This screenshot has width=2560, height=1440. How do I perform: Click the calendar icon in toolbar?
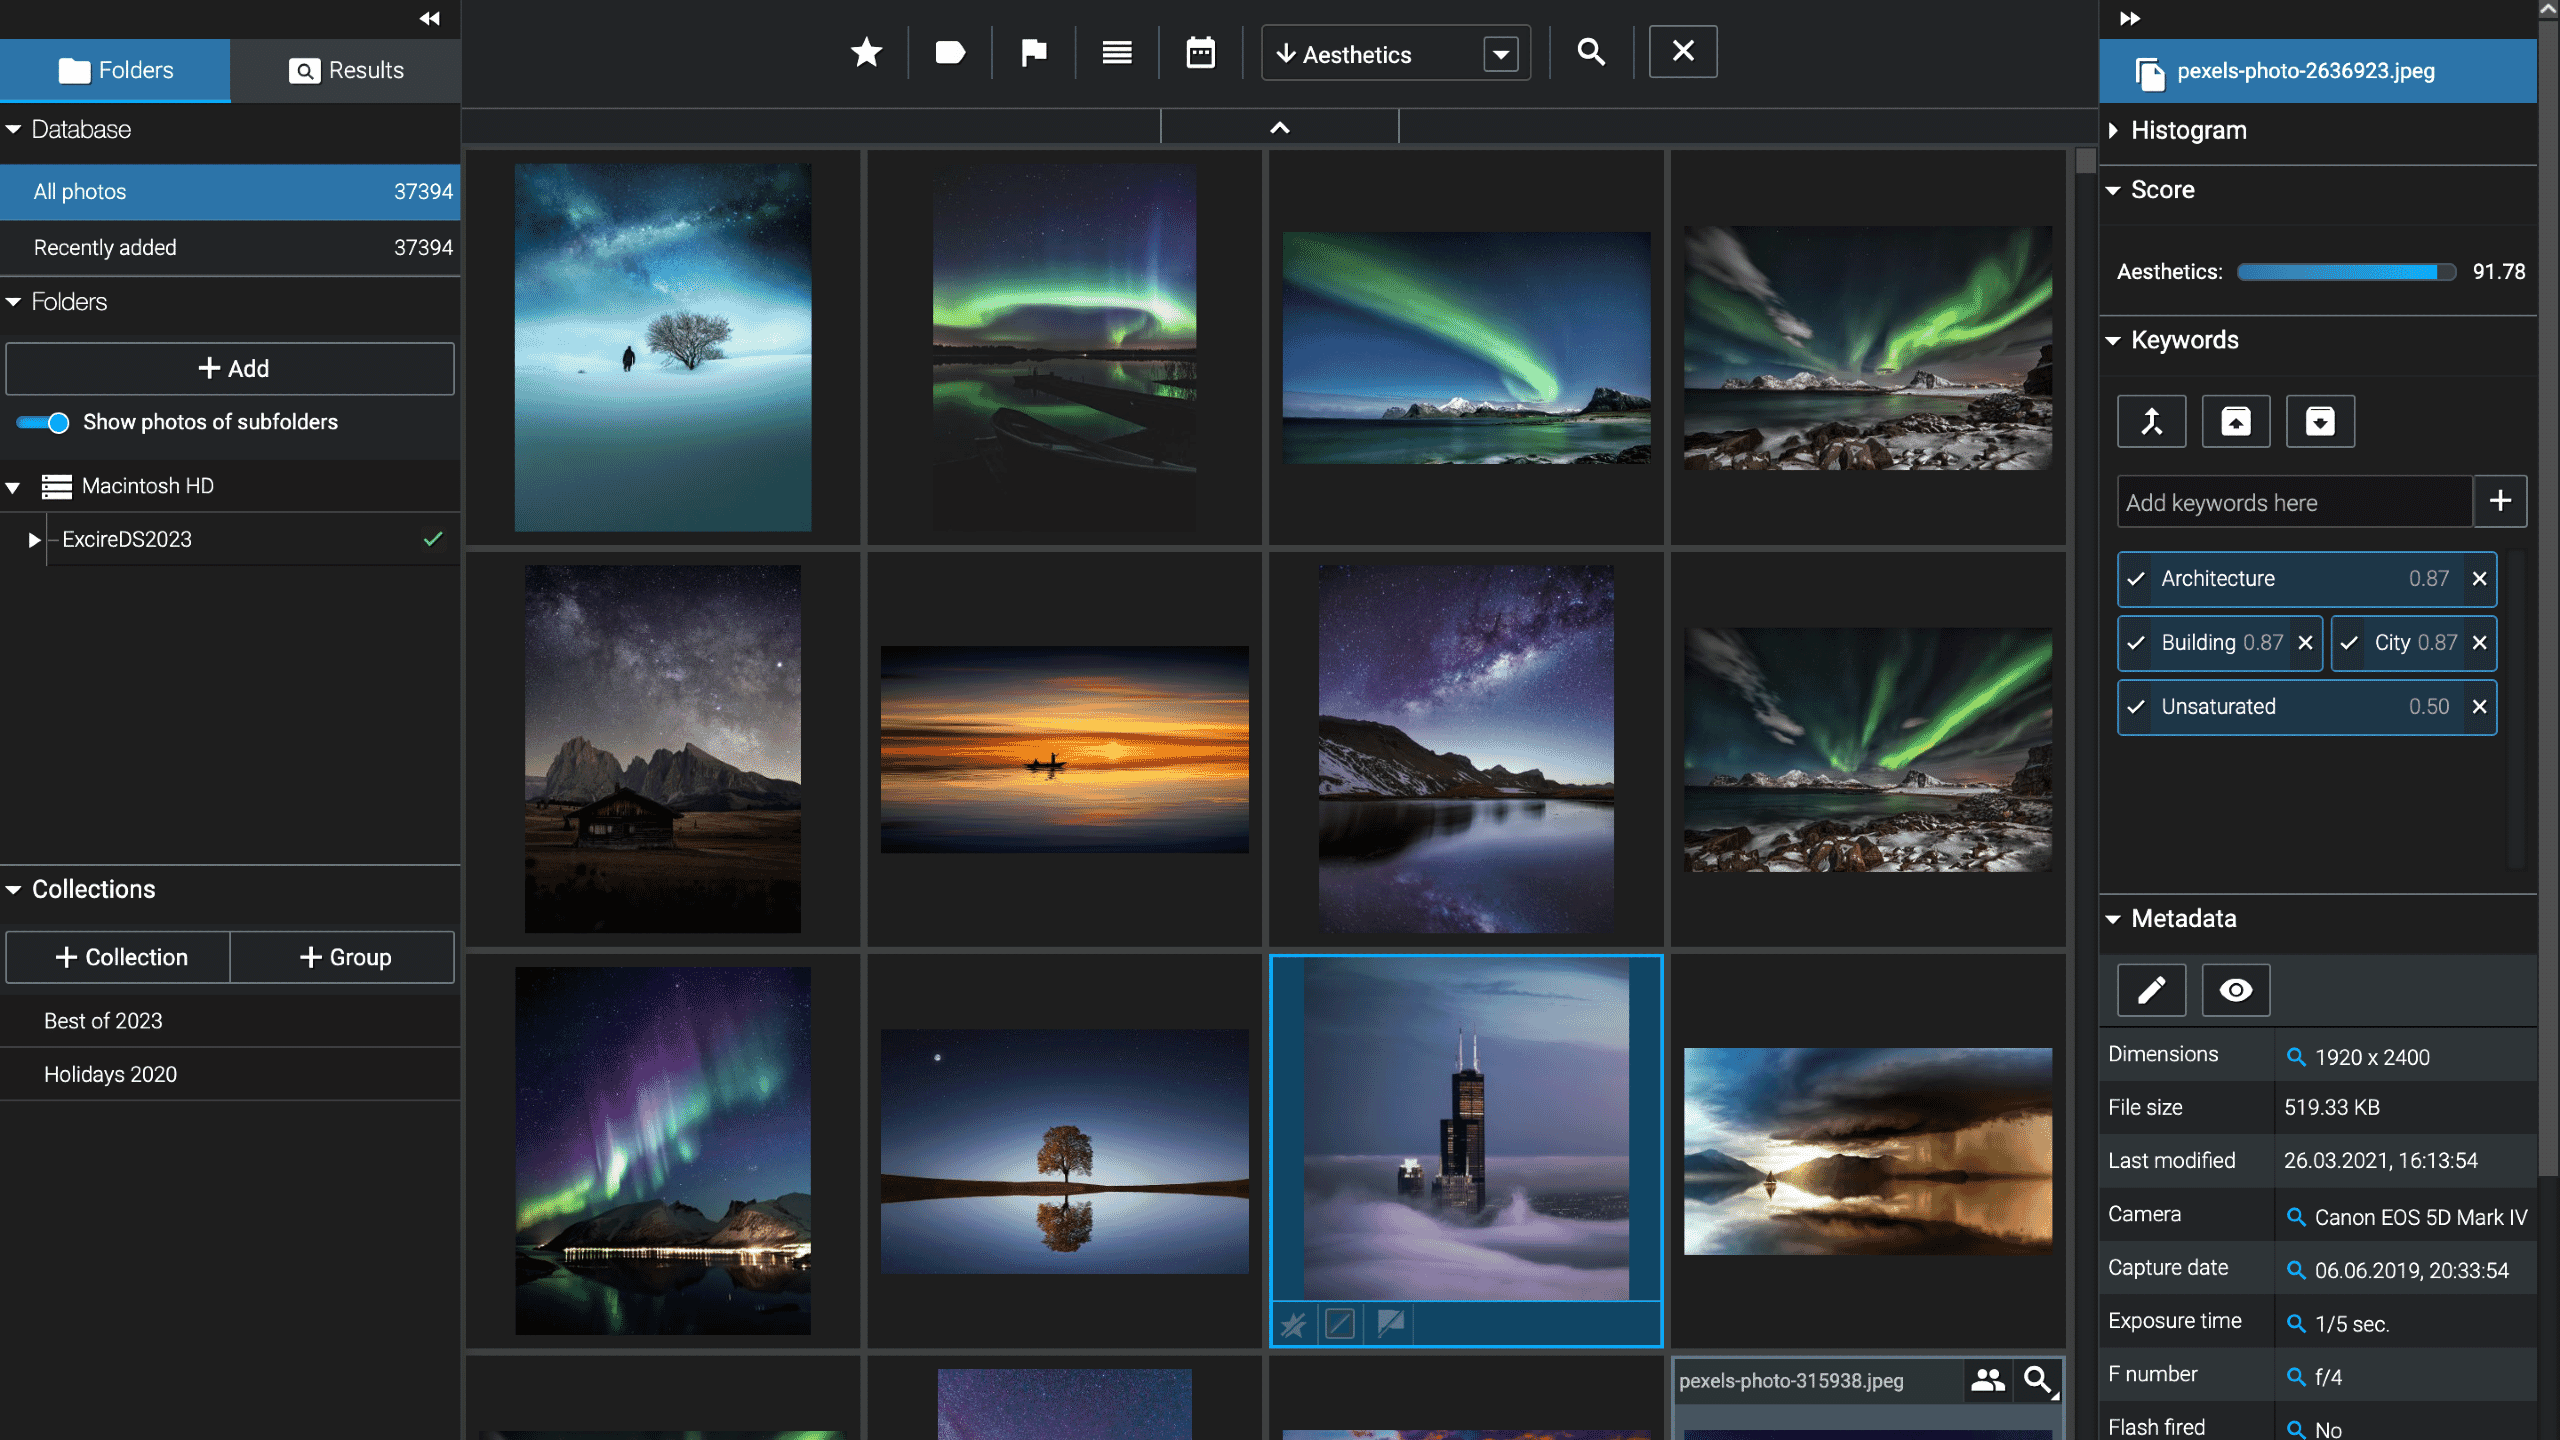(x=1199, y=51)
